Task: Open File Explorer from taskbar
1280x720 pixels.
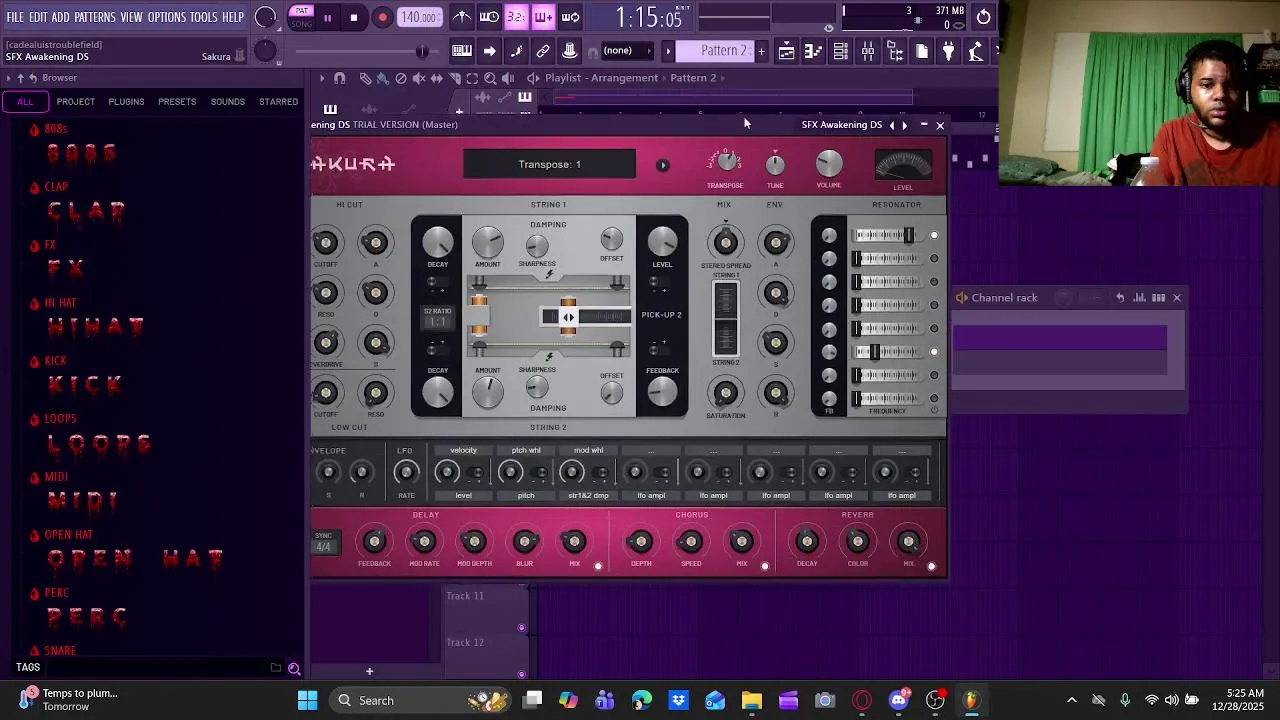Action: 751,700
